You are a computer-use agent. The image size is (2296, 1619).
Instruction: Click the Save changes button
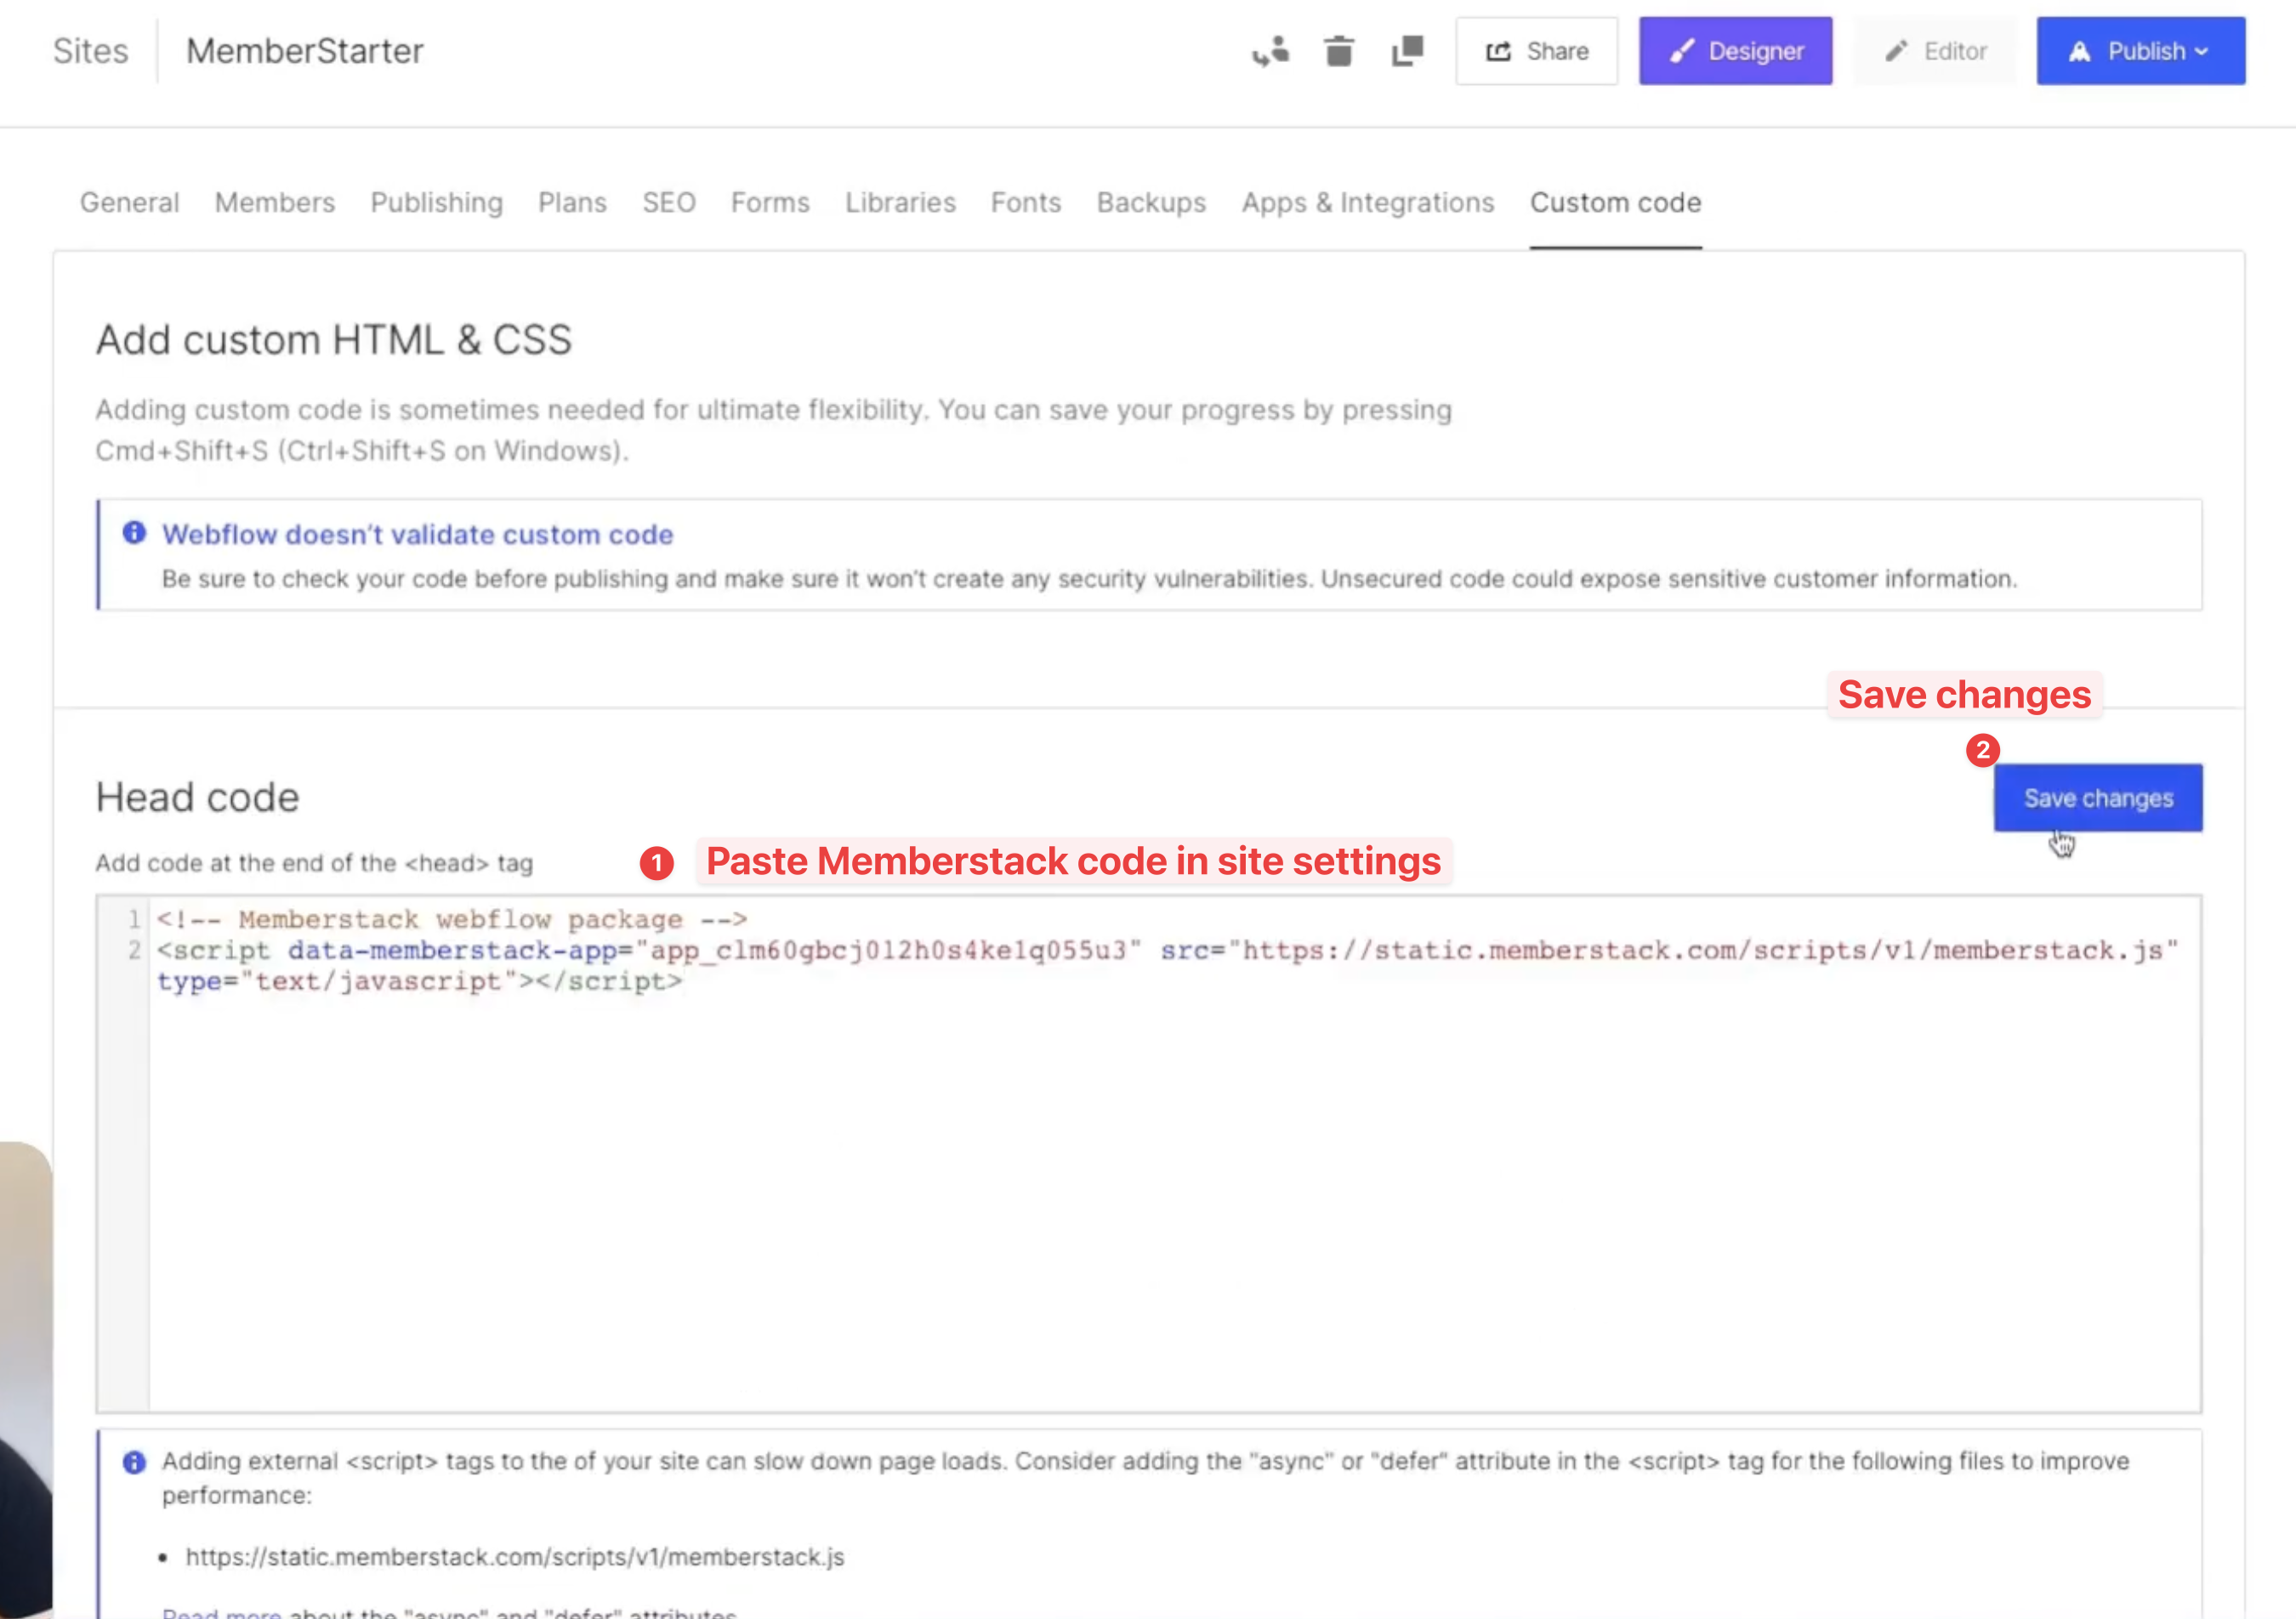point(2098,798)
